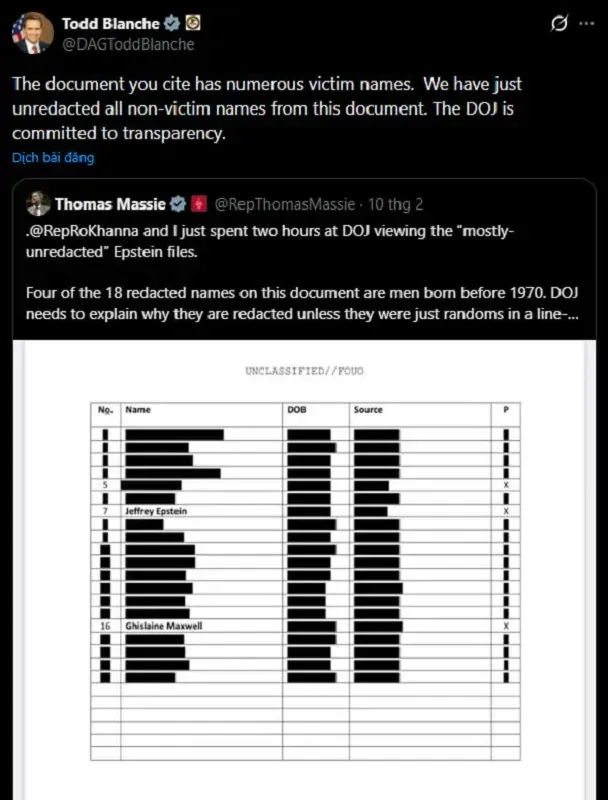The image size is (608, 800).
Task: Click the DOJ affiliation badge beside Todd Blanche
Action: pyautogui.click(x=191, y=23)
